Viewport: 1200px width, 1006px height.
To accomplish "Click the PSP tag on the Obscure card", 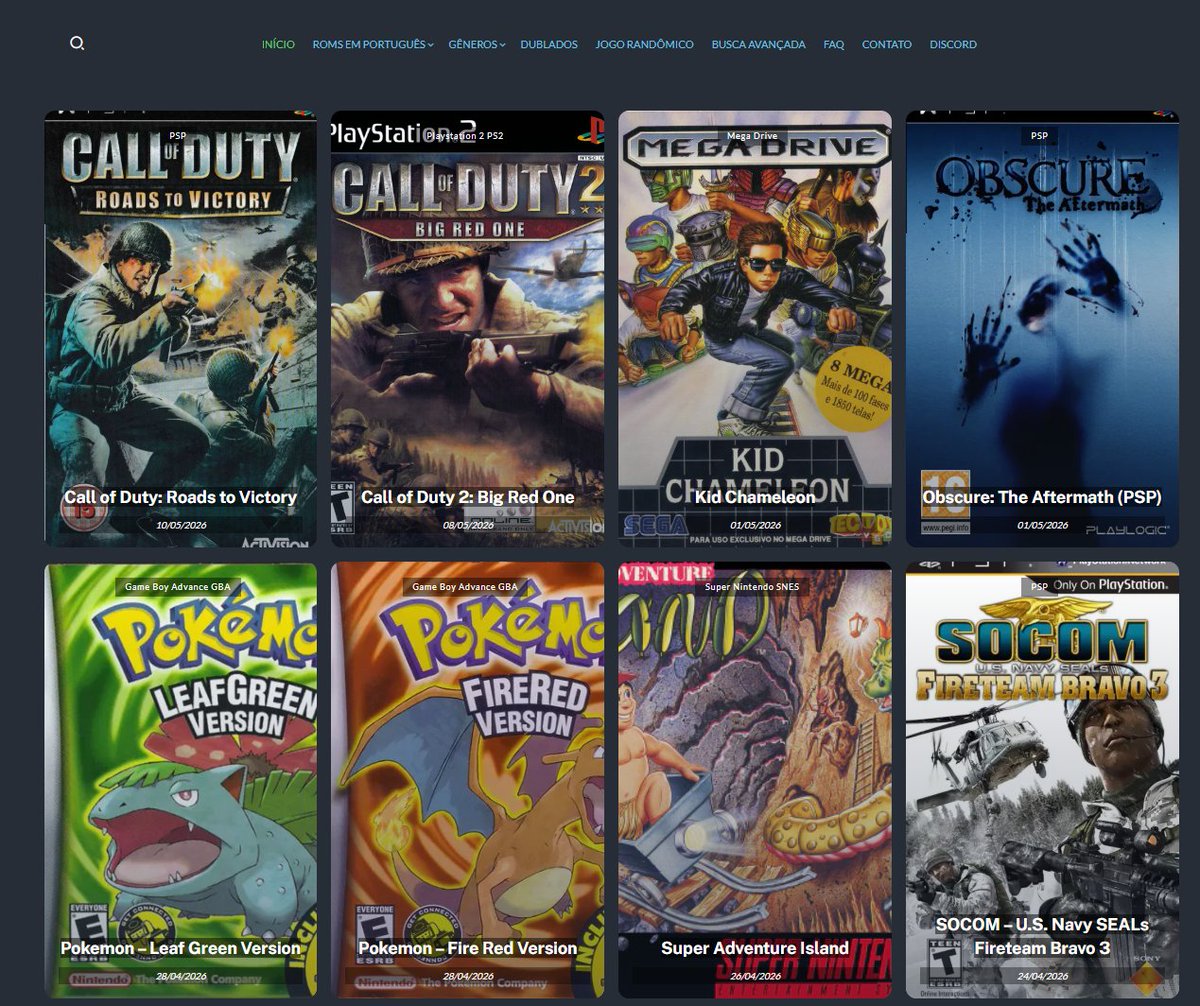I will pos(1039,136).
